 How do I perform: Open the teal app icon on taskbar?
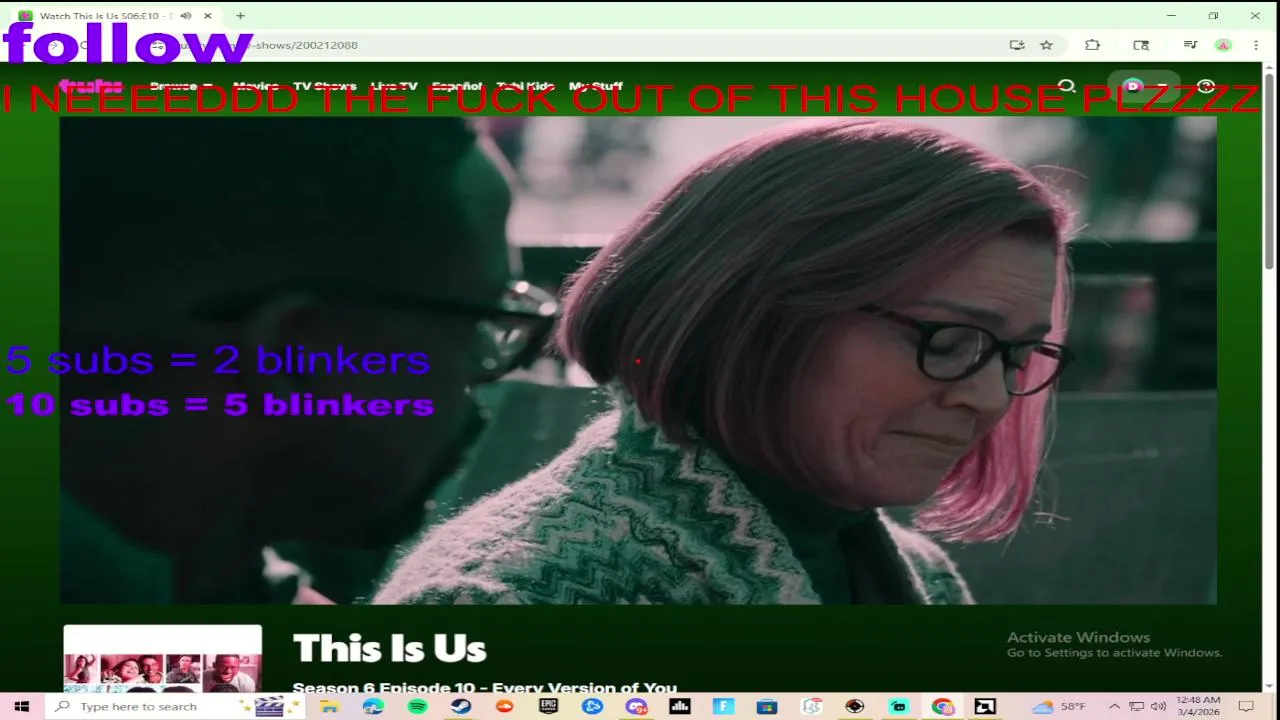tap(898, 706)
